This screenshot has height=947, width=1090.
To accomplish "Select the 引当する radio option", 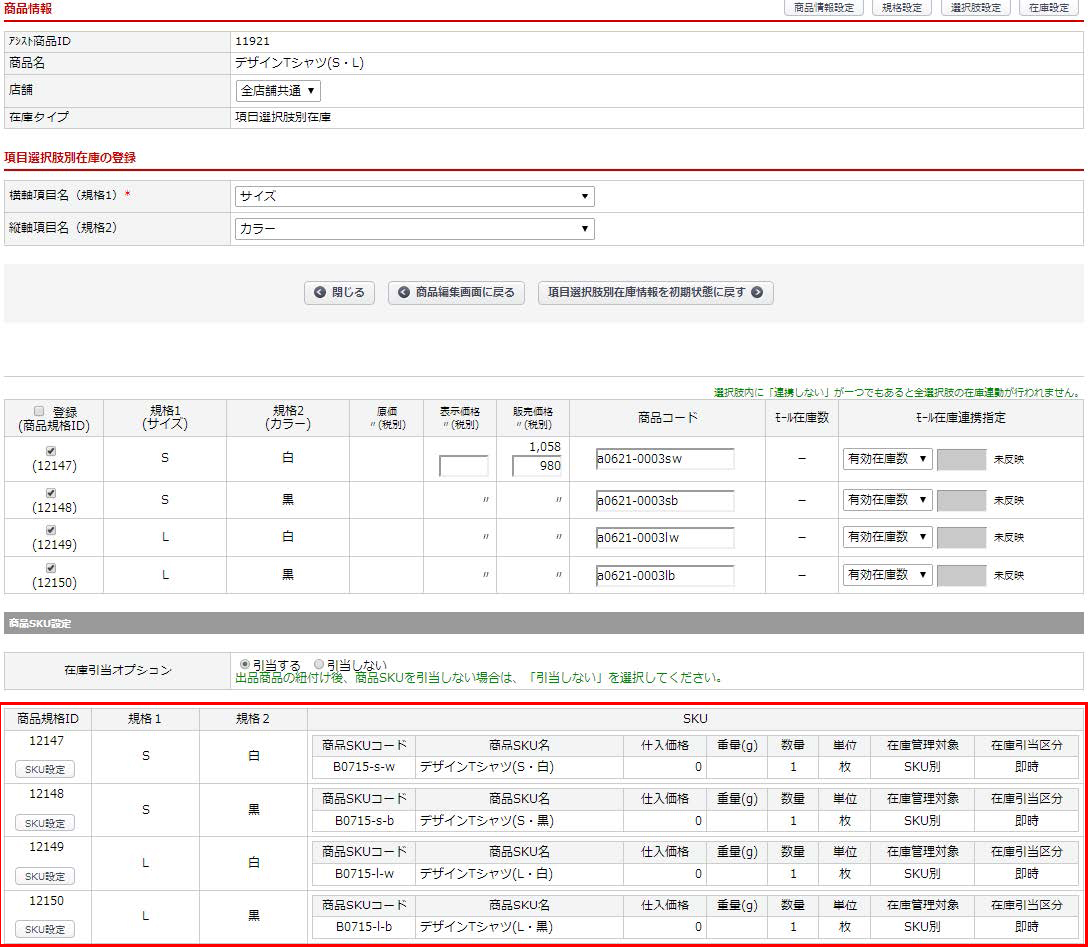I will pyautogui.click(x=244, y=664).
